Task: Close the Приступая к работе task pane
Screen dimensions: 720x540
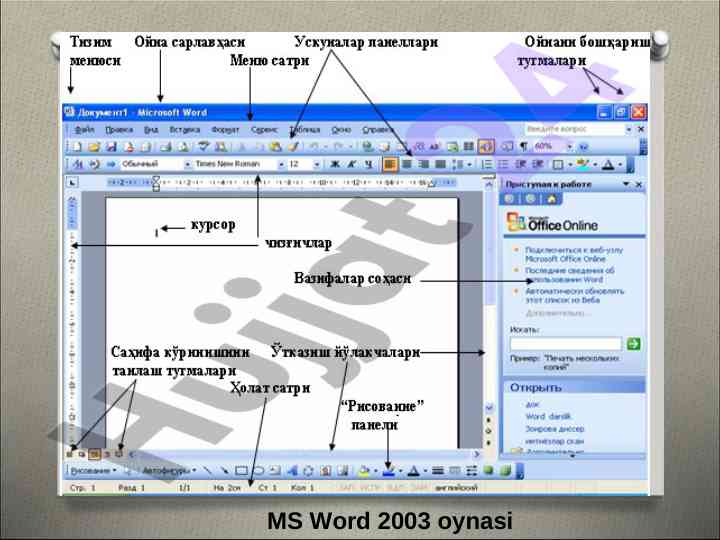Action: pyautogui.click(x=638, y=184)
